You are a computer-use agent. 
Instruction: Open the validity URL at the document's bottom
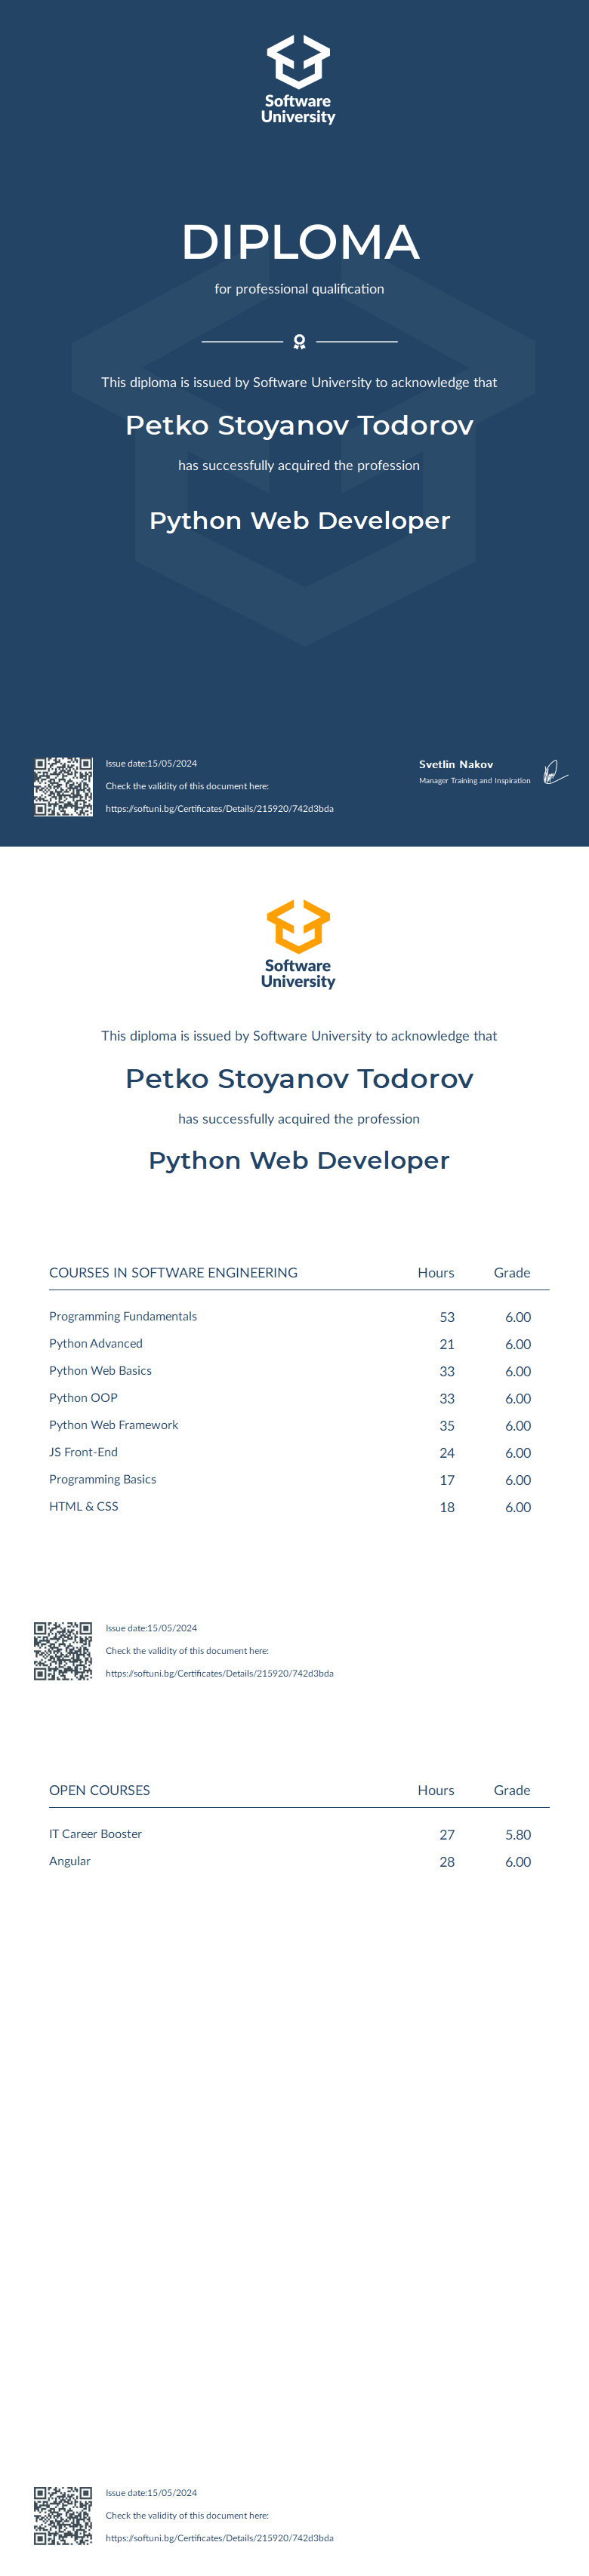219,2537
